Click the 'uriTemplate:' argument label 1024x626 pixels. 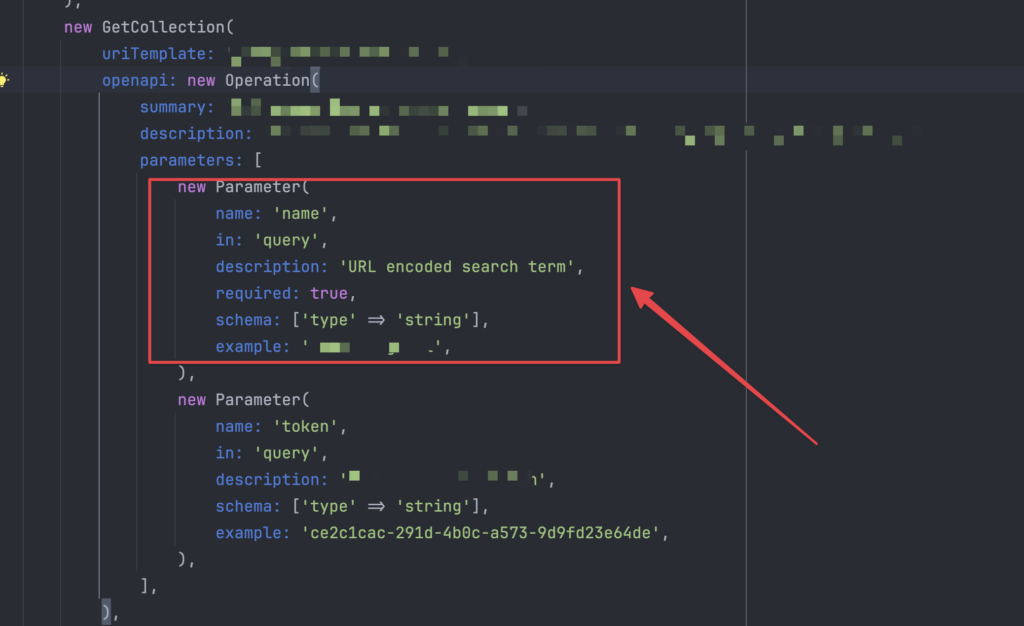coord(158,54)
